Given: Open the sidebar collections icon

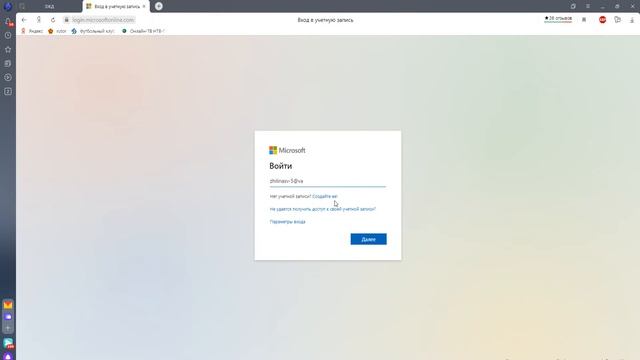Looking at the screenshot, I should (8, 63).
